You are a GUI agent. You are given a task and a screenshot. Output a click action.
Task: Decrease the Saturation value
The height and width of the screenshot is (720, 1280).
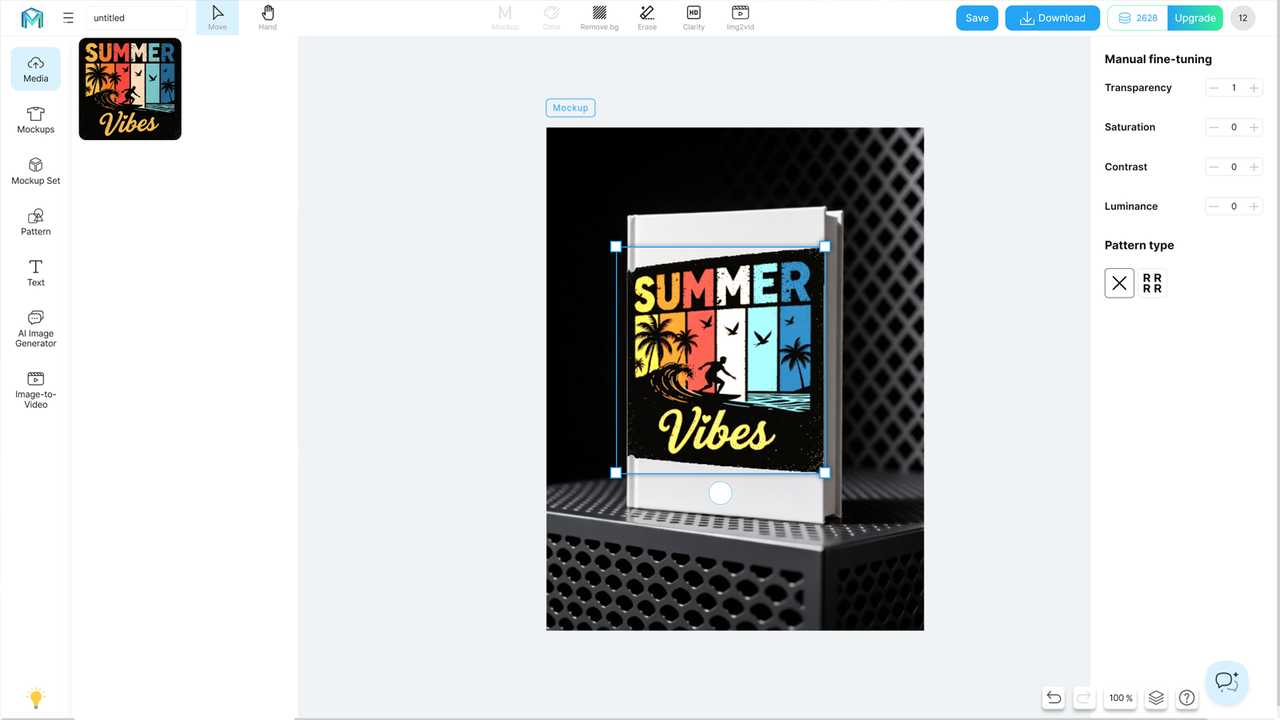[1214, 127]
